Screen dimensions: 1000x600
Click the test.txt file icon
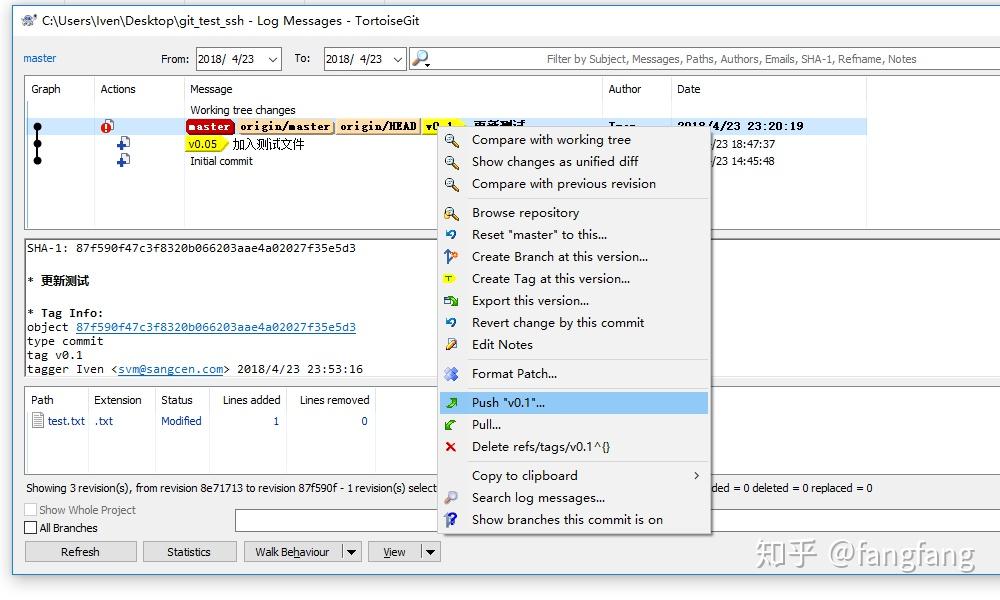point(38,421)
